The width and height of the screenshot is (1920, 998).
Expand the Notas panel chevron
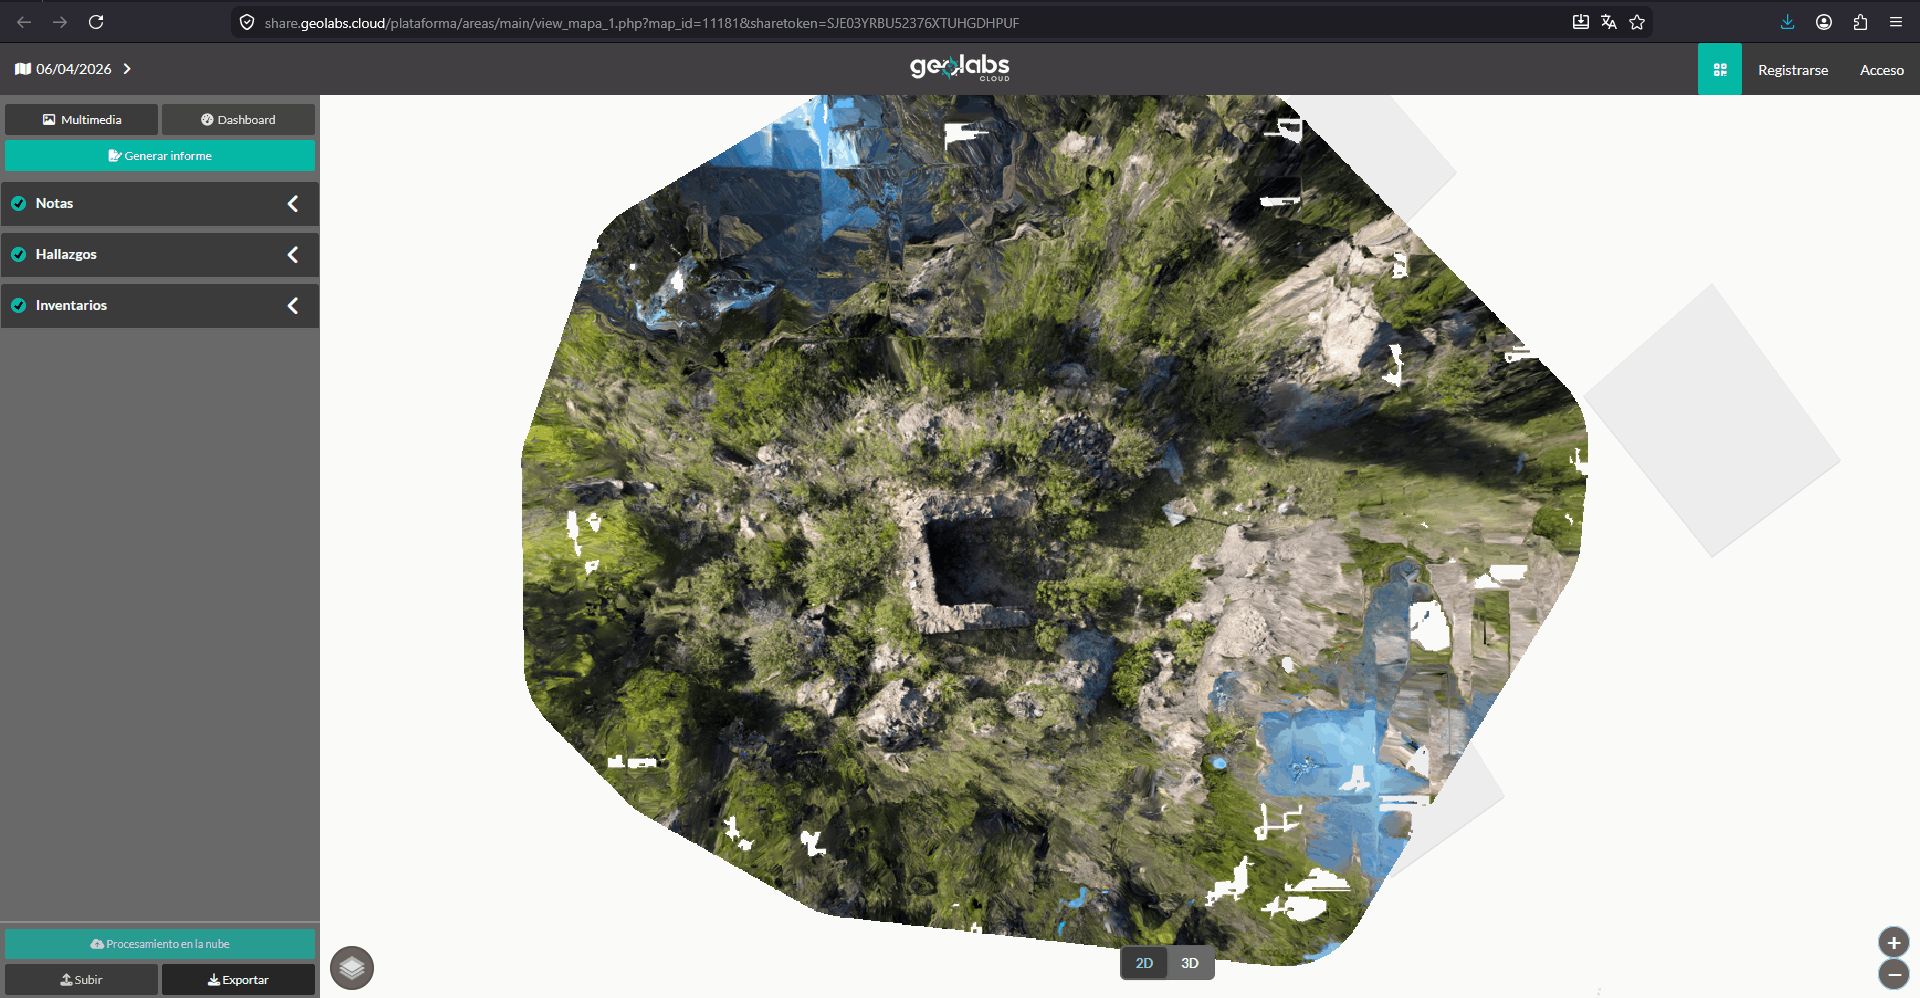point(293,204)
